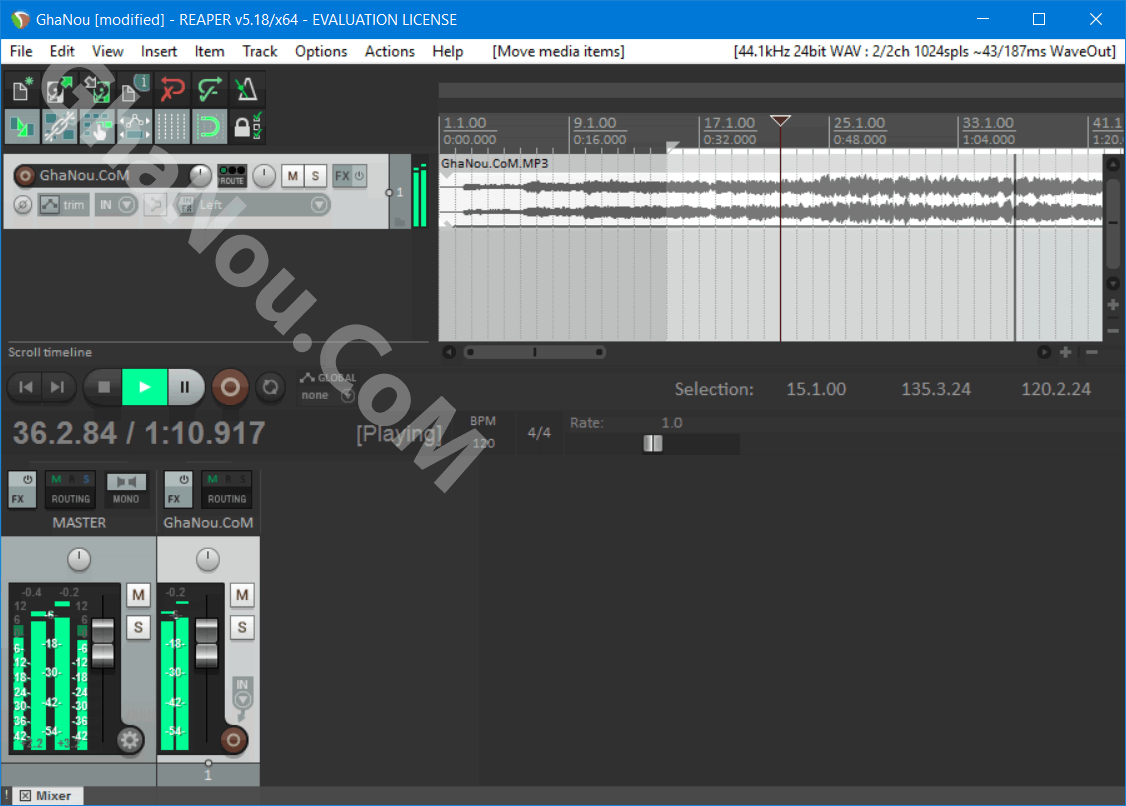Toggle the MASTER MONO button

pos(126,490)
